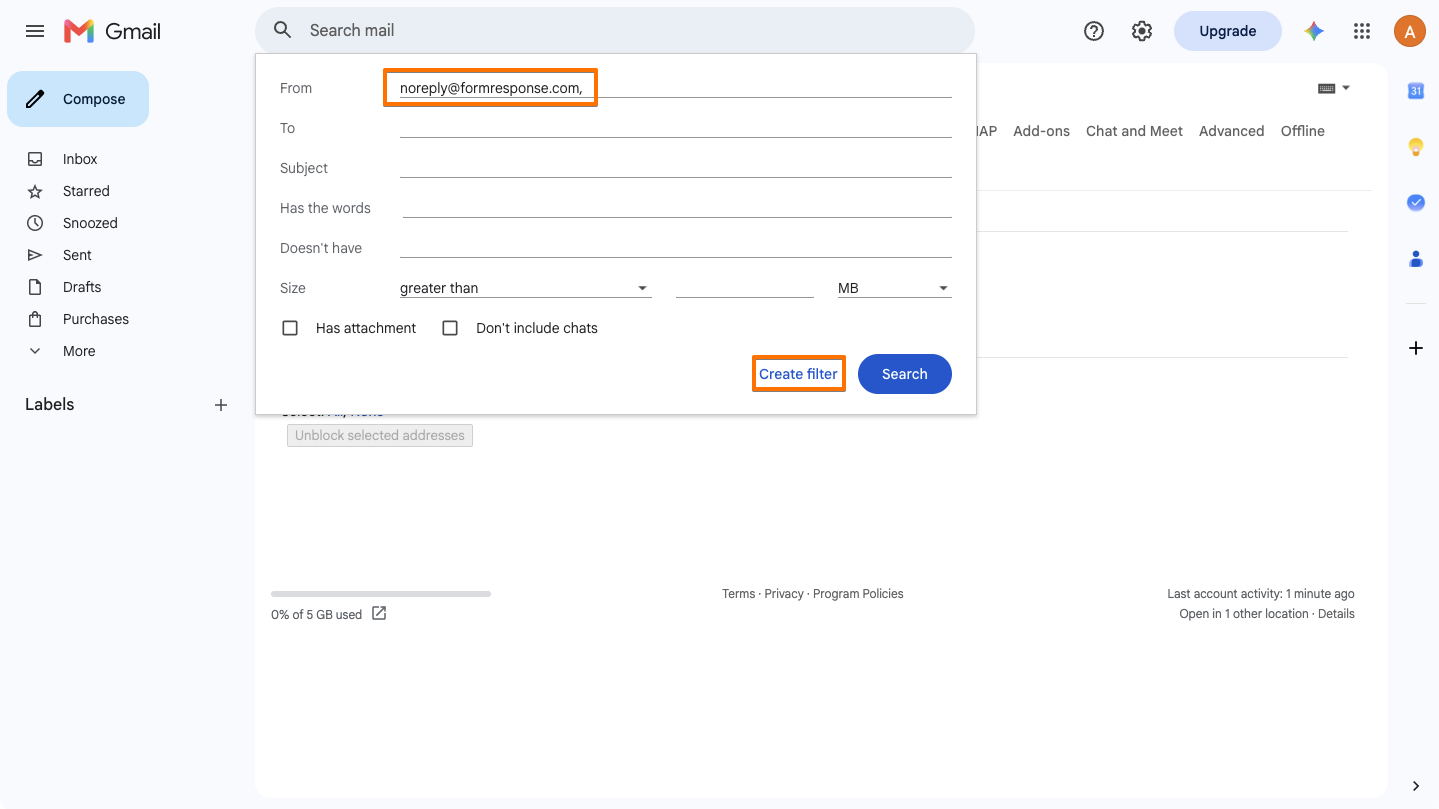Open Google Tasks side panel
Screen dimensions: 1439x809
coord(1416,203)
